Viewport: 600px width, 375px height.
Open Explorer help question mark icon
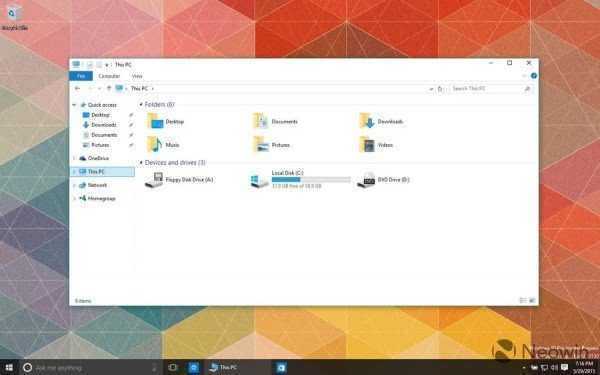tap(533, 76)
